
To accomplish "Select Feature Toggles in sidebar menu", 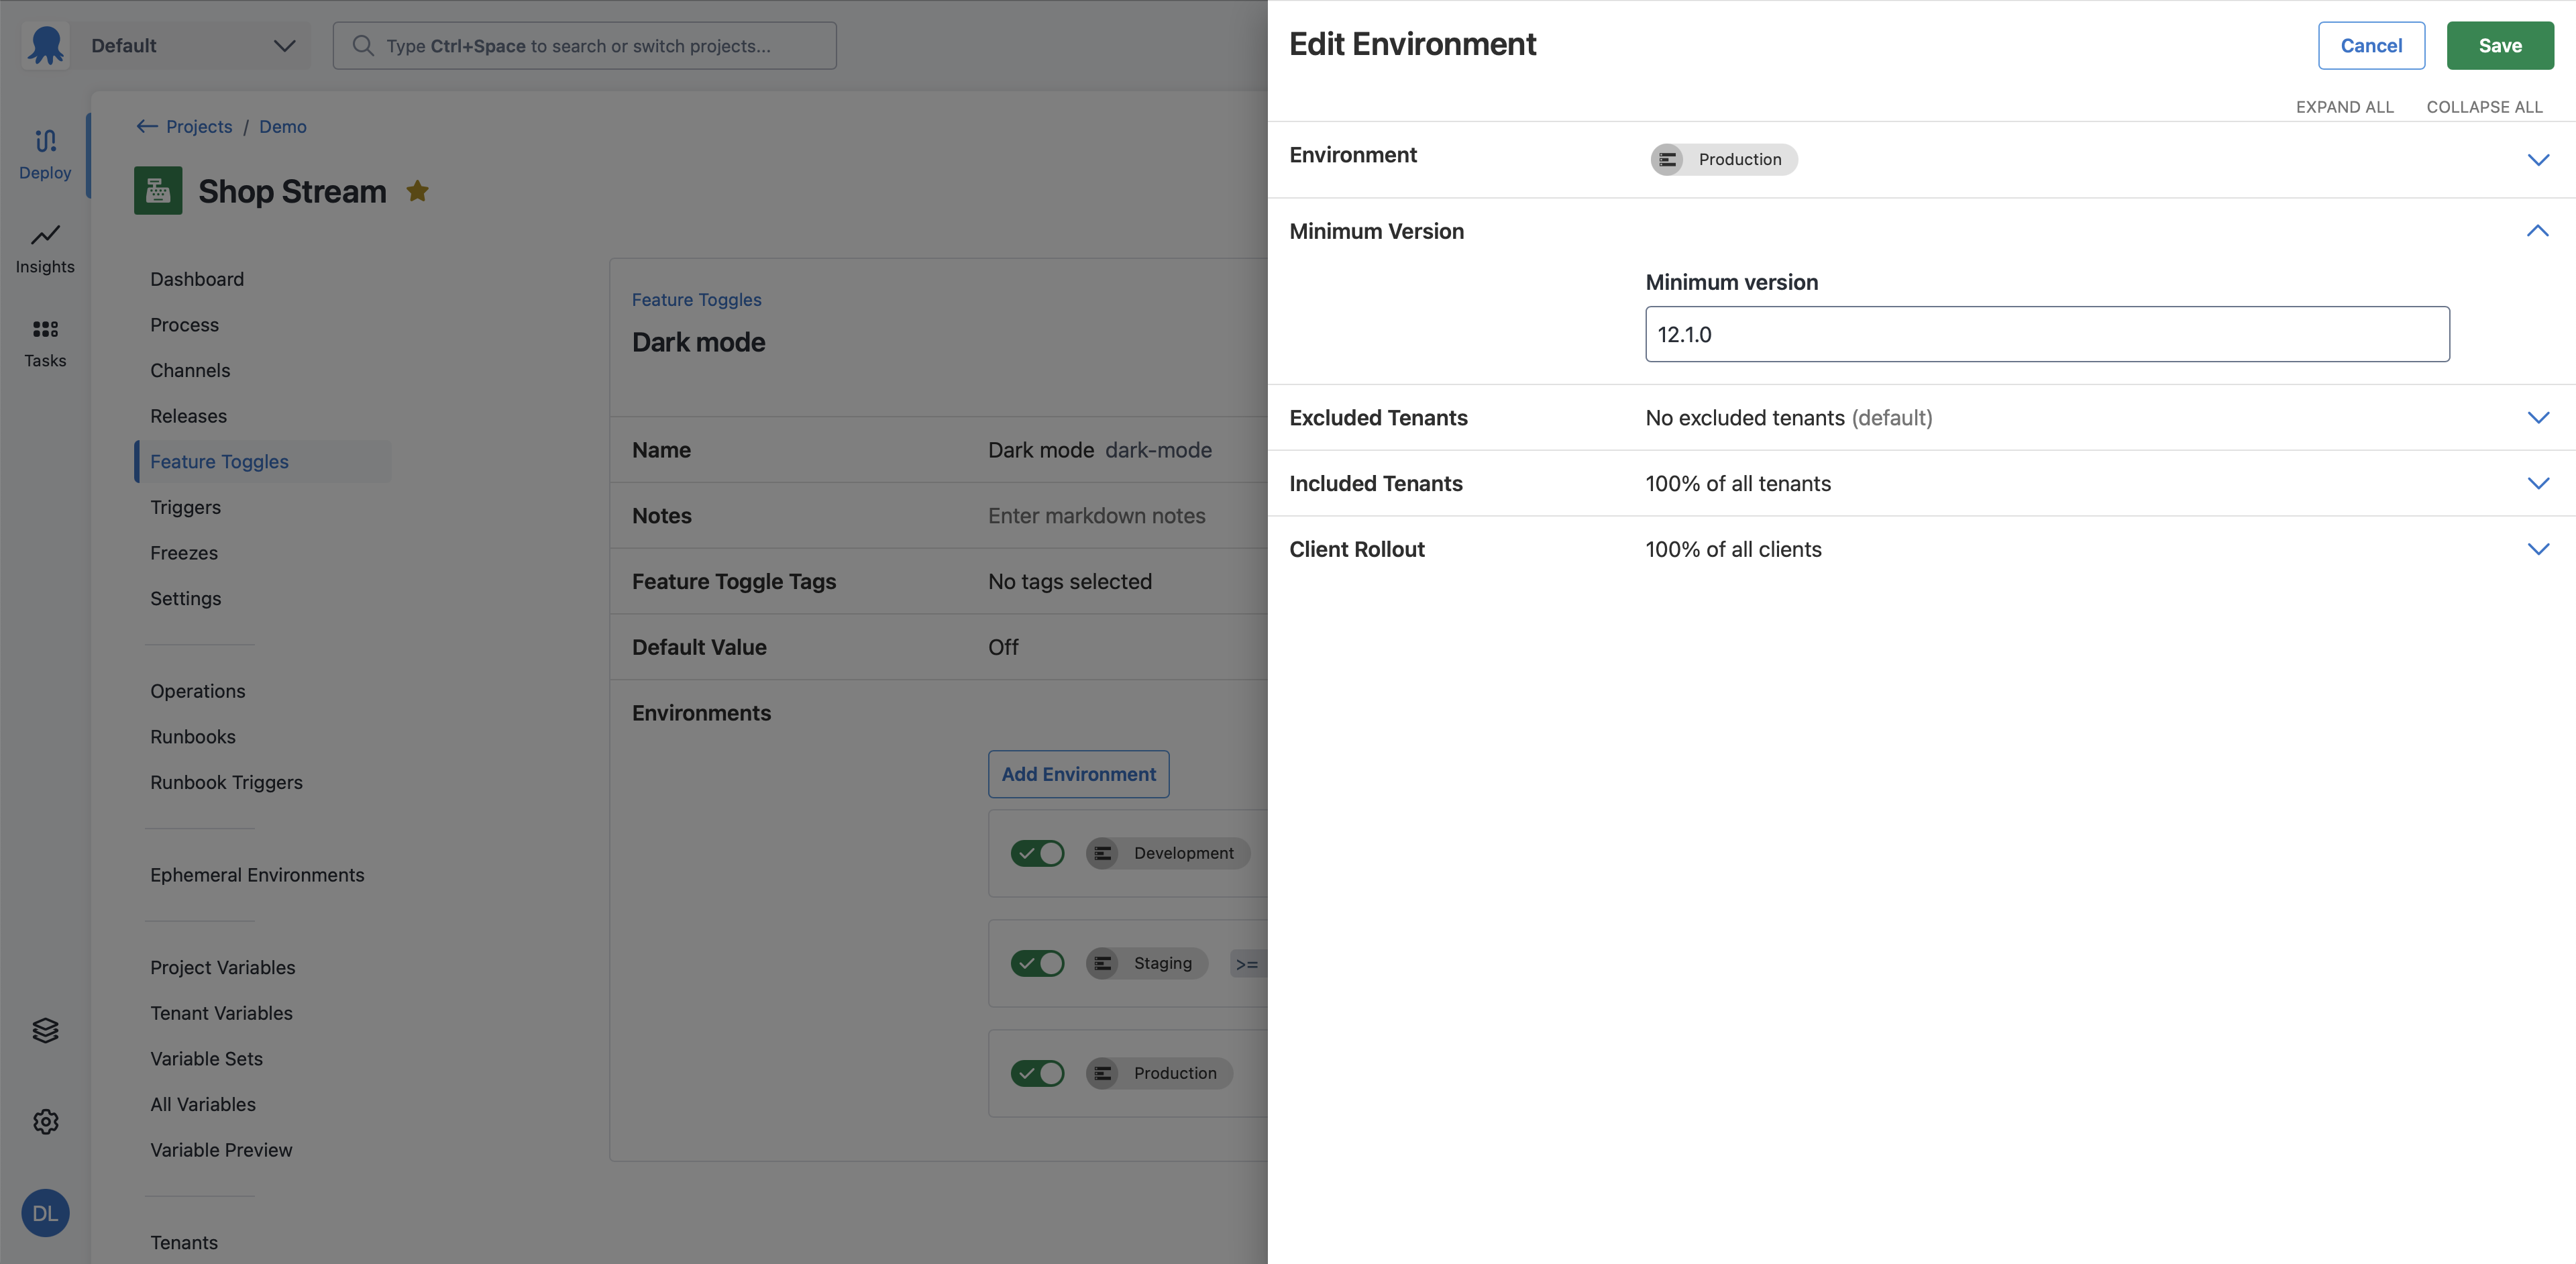I will [263, 461].
